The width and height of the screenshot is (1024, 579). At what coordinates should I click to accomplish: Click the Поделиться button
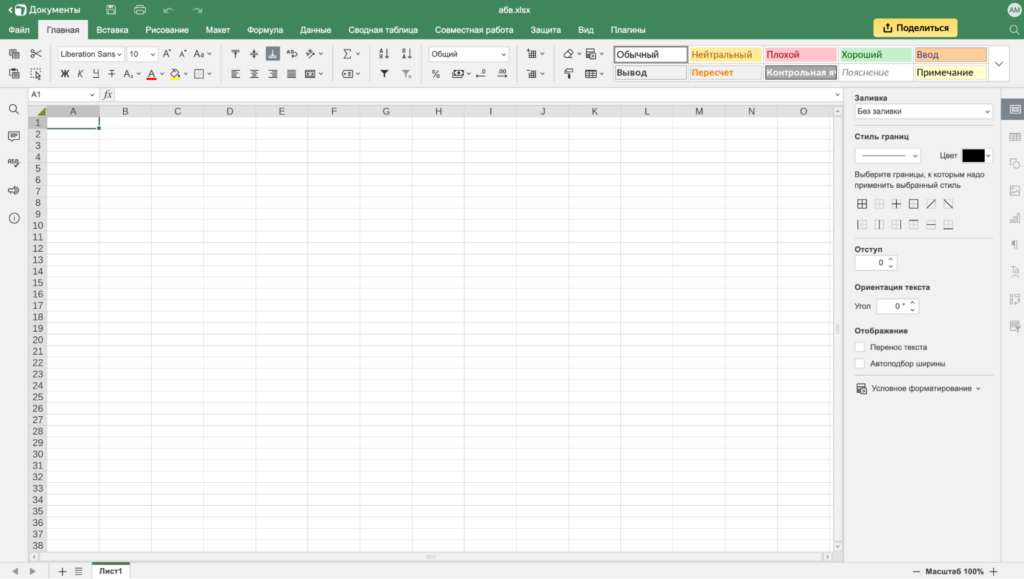click(x=915, y=28)
